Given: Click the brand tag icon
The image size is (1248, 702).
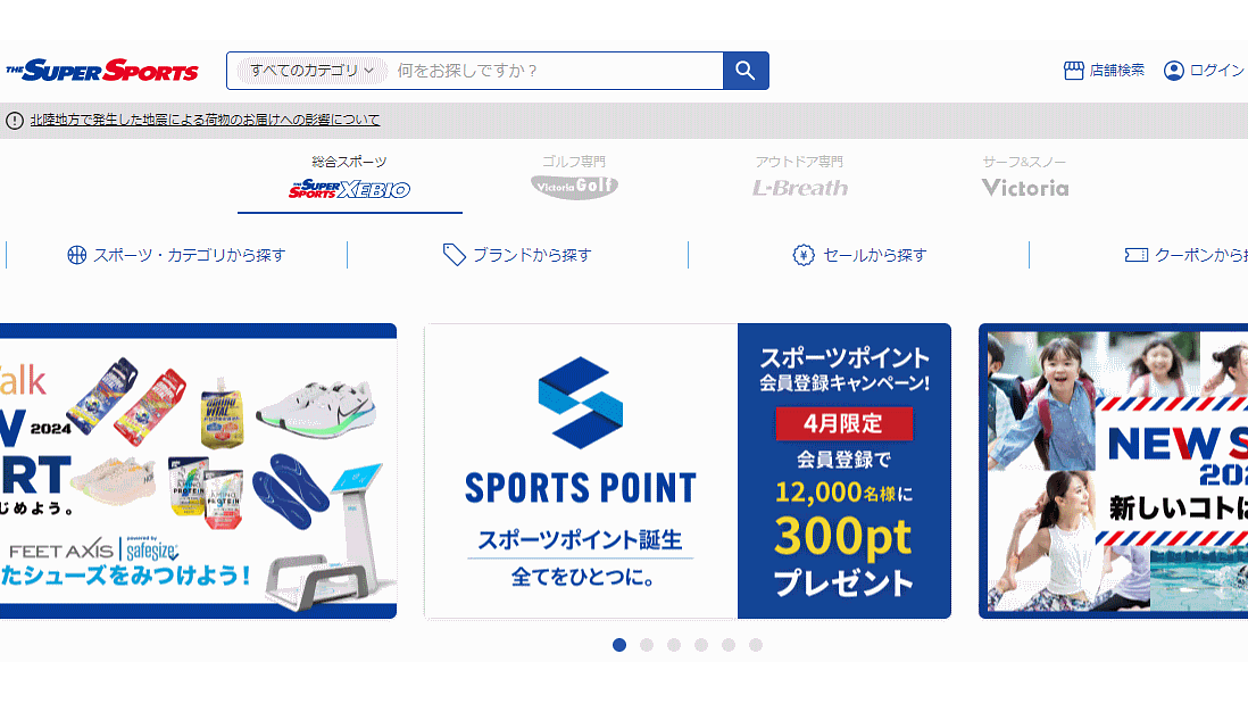Looking at the screenshot, I should click(x=454, y=255).
